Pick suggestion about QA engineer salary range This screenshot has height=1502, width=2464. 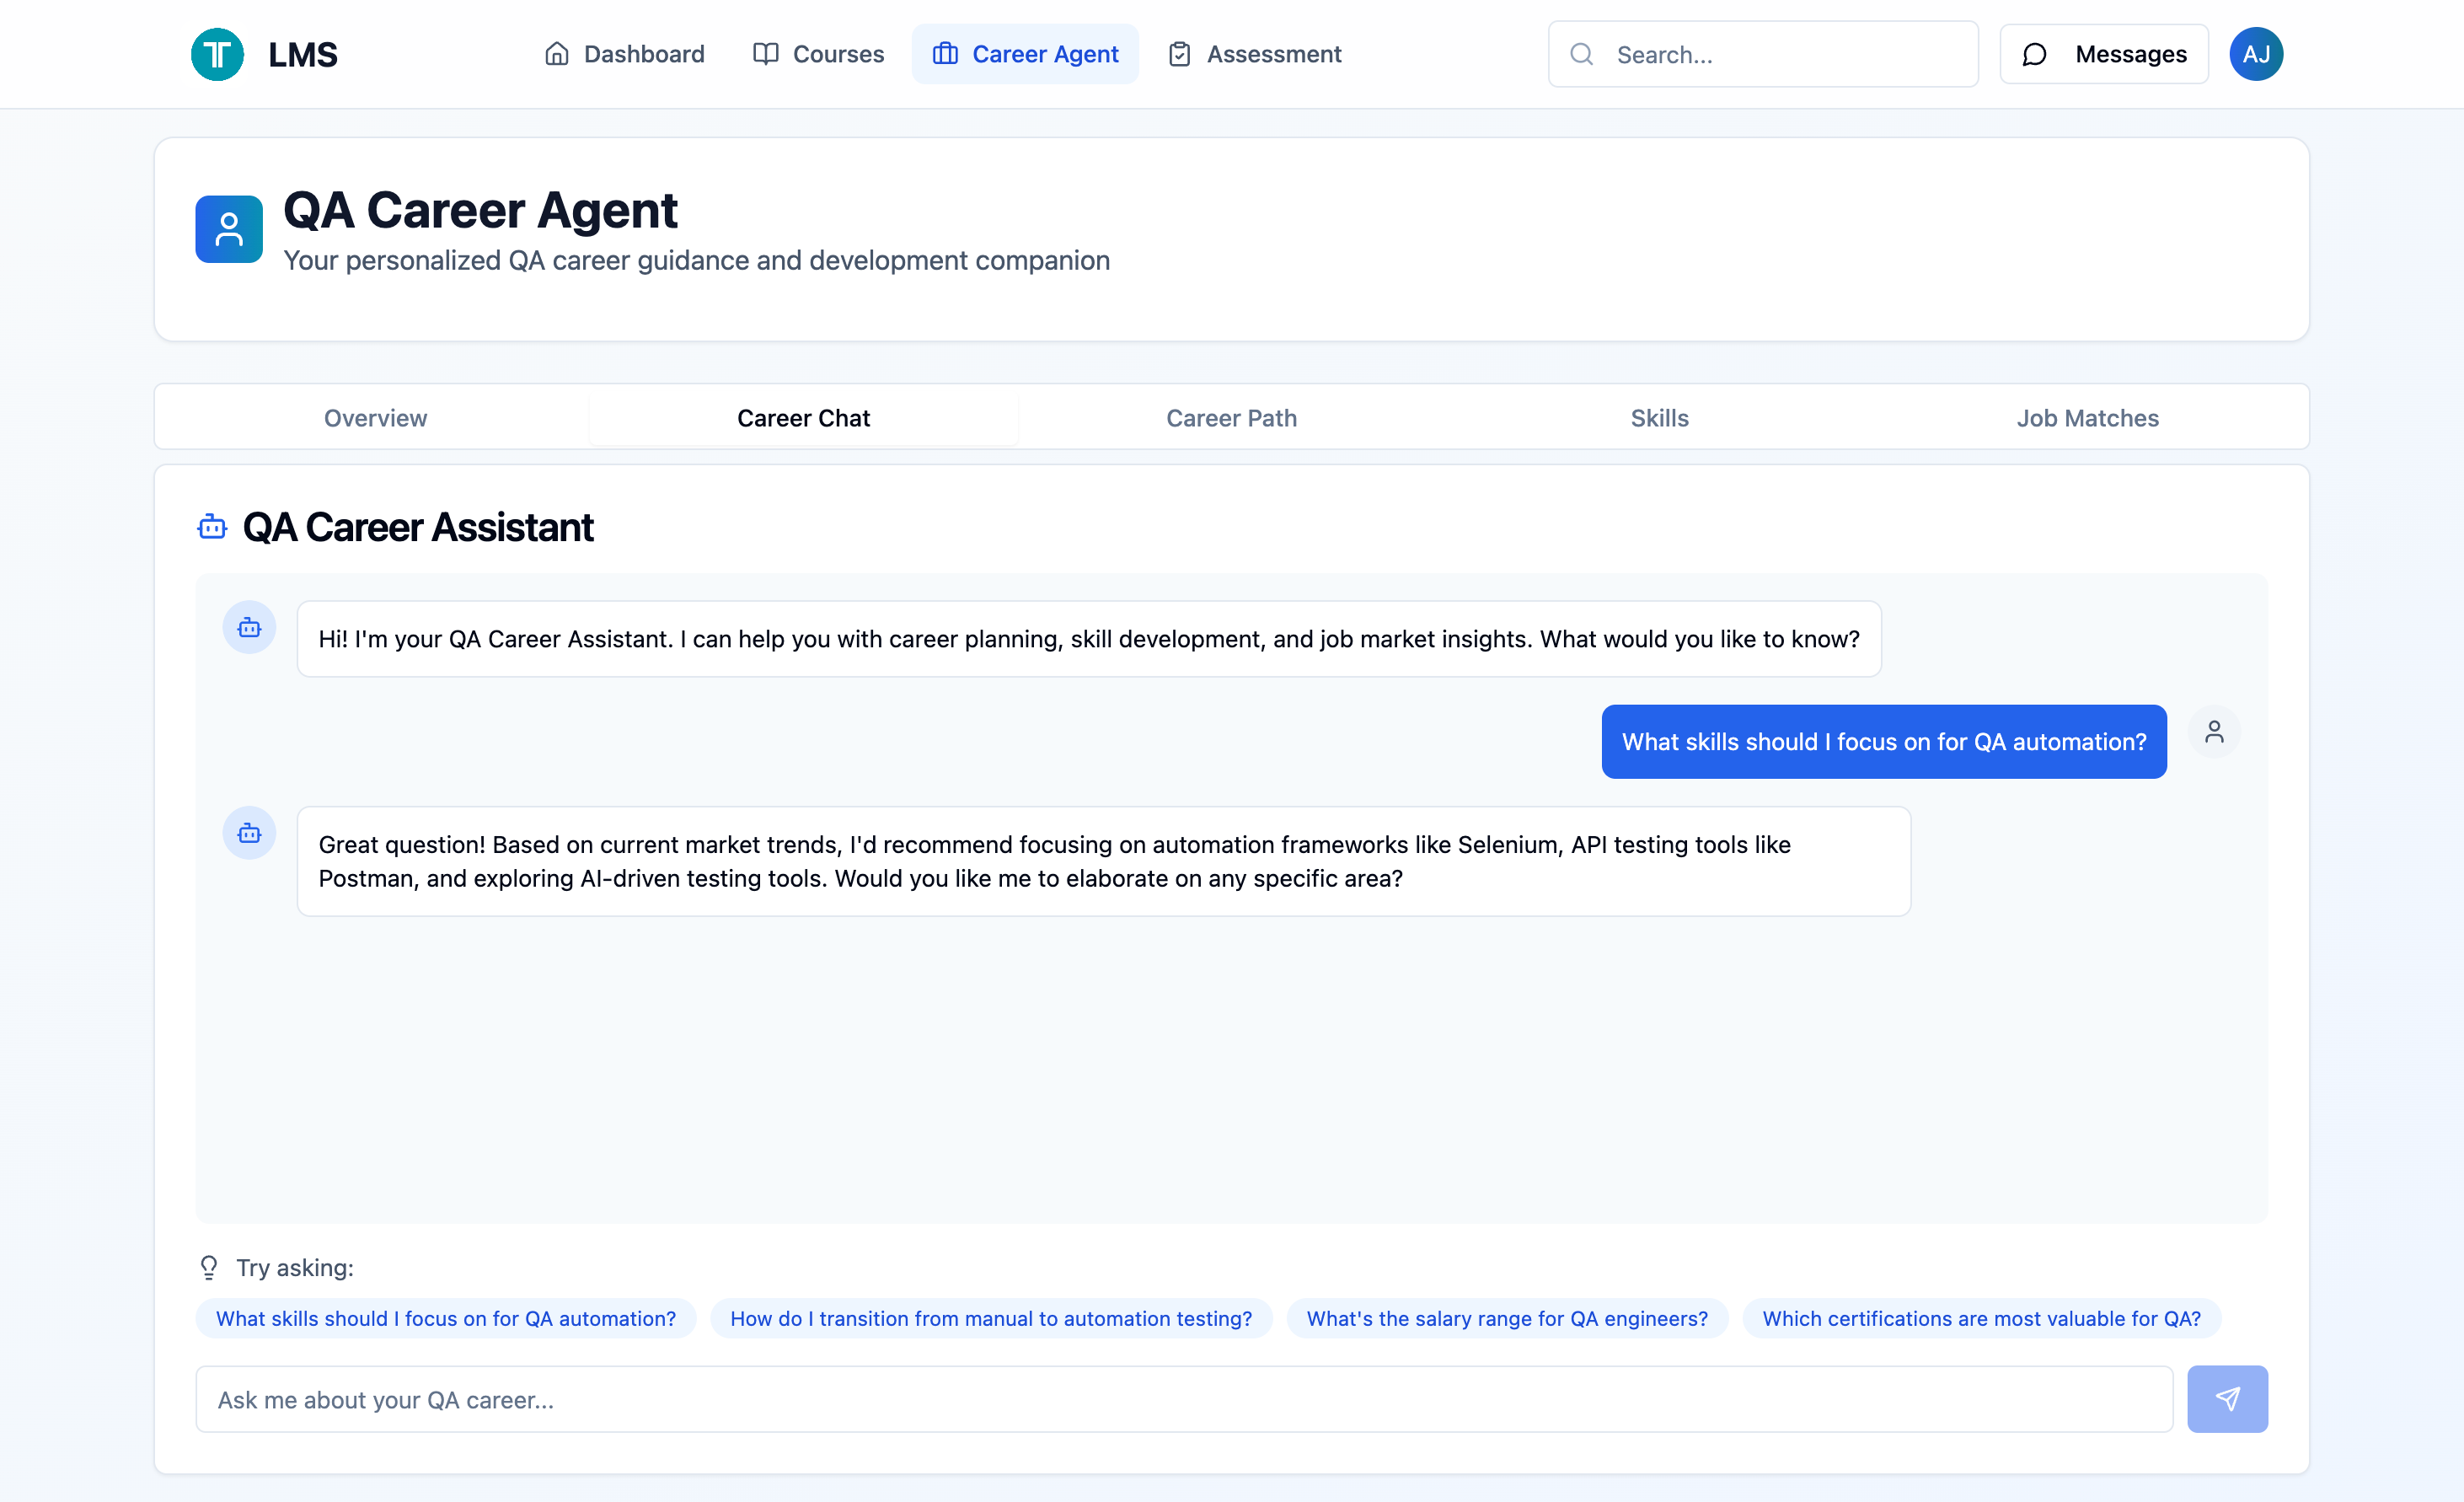coord(1507,1319)
